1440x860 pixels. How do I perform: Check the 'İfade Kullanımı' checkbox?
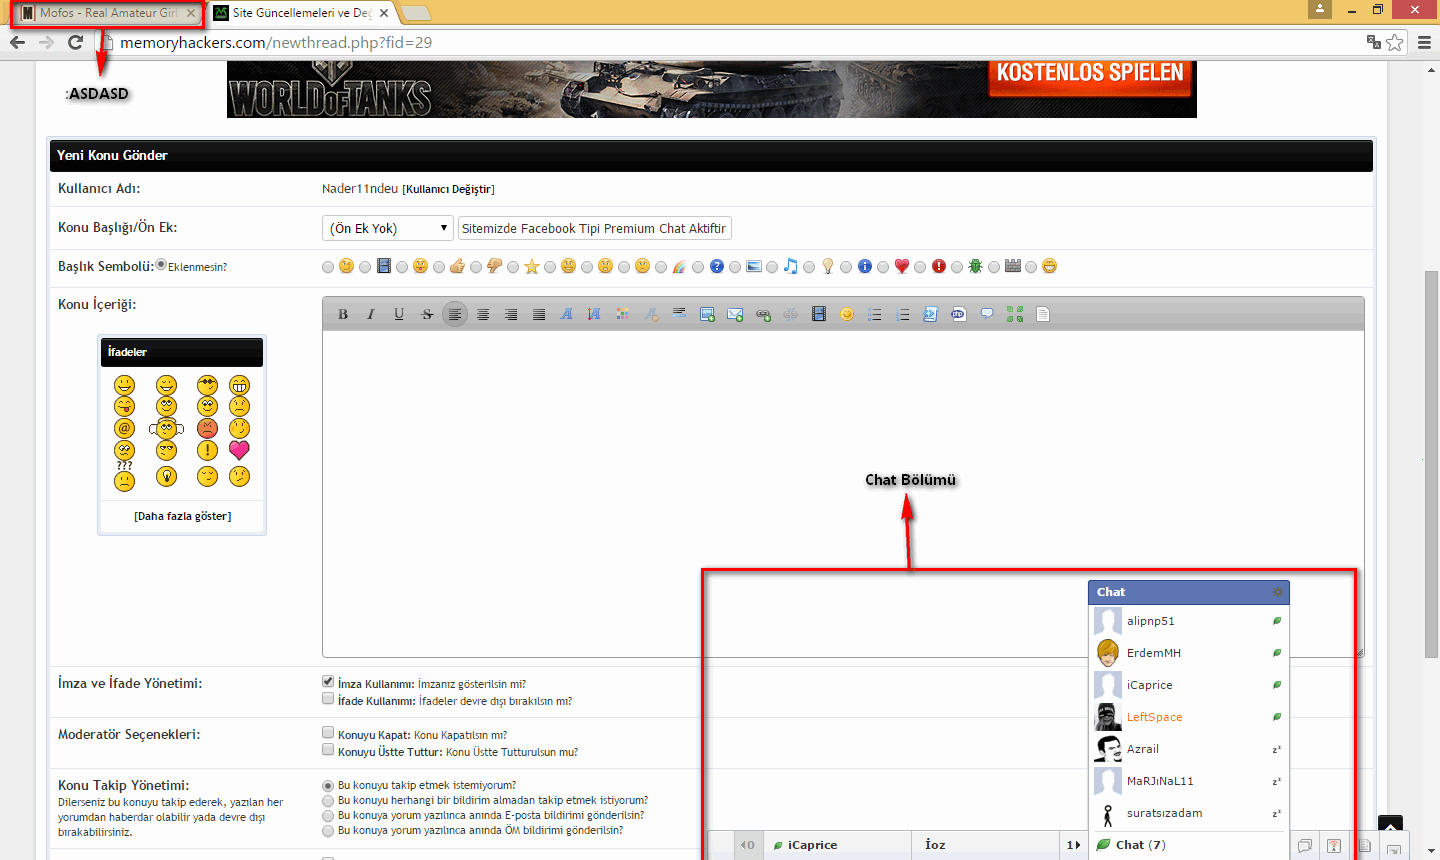(x=328, y=699)
